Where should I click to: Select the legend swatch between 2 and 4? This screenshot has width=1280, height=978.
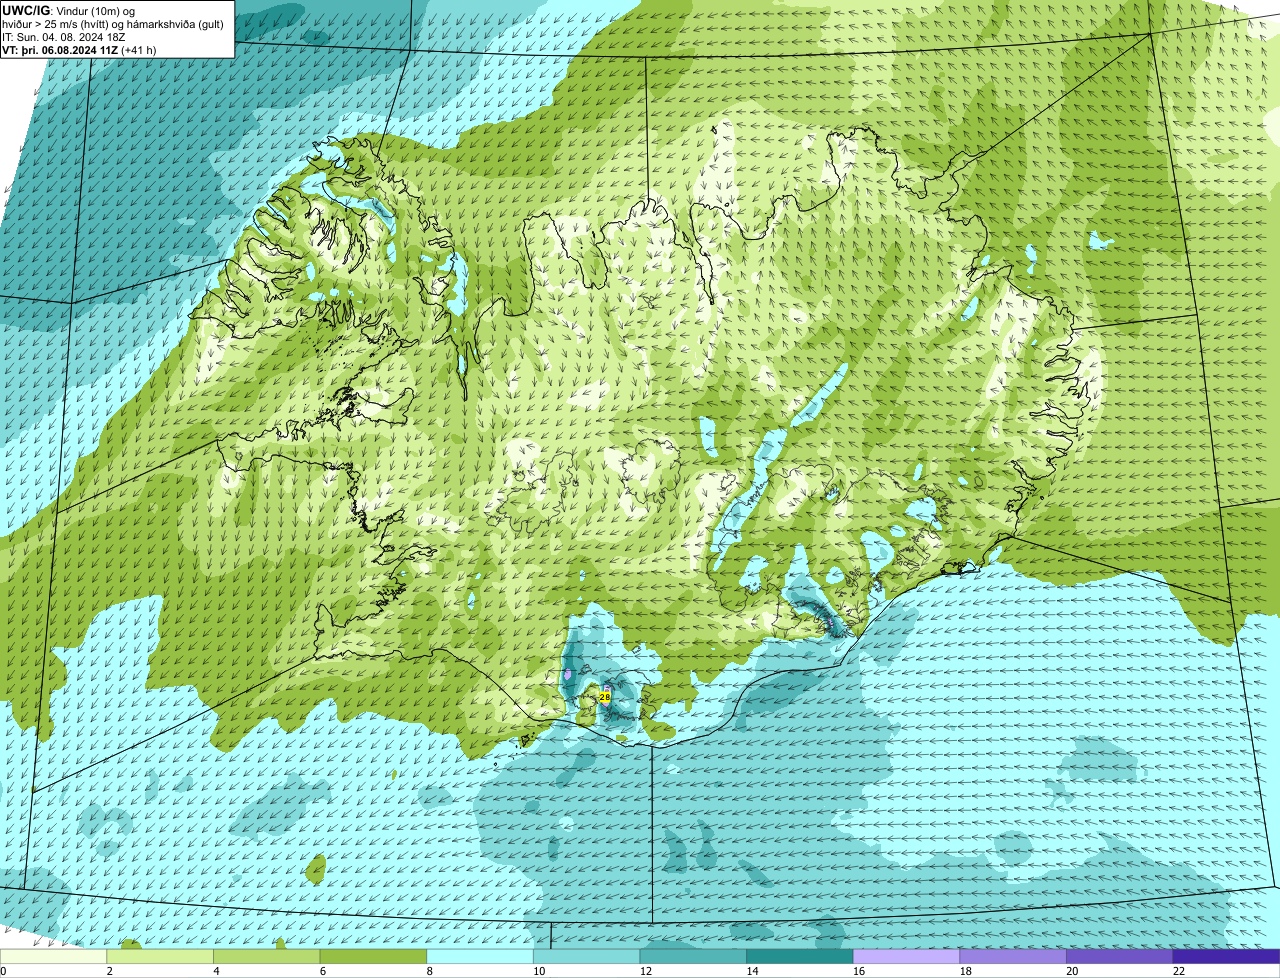(160, 957)
